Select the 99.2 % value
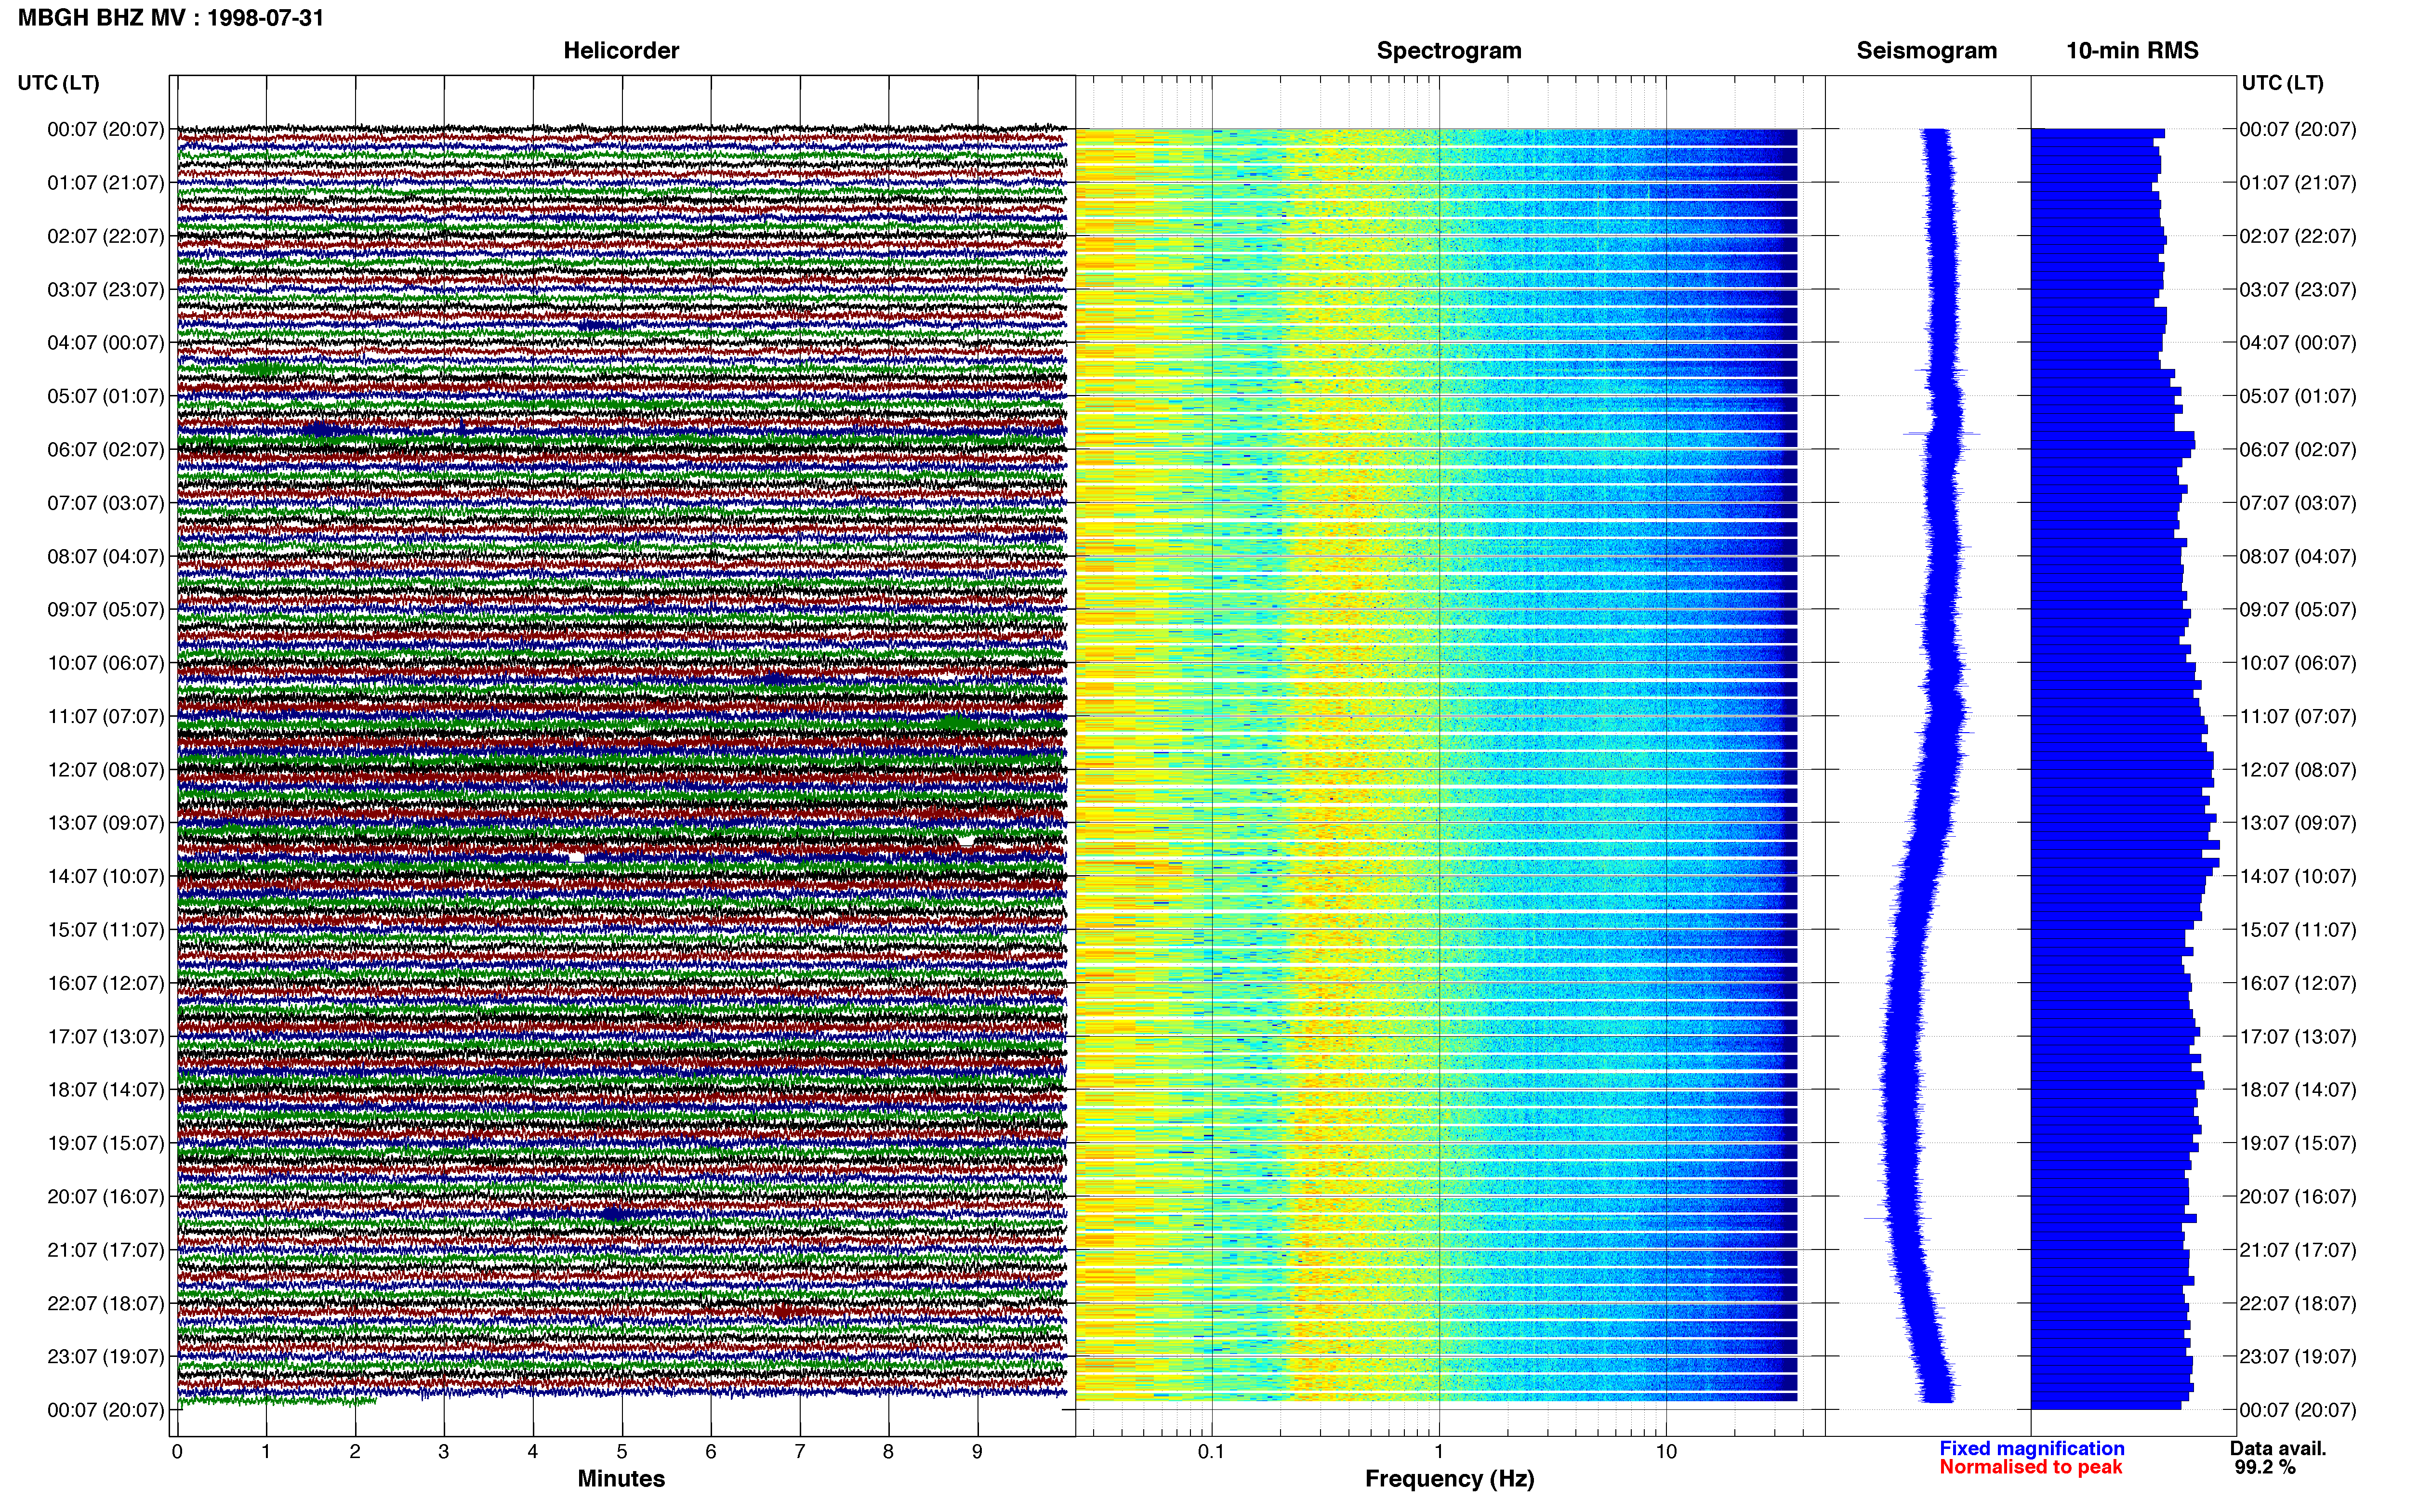2418x1512 pixels. point(2265,1467)
